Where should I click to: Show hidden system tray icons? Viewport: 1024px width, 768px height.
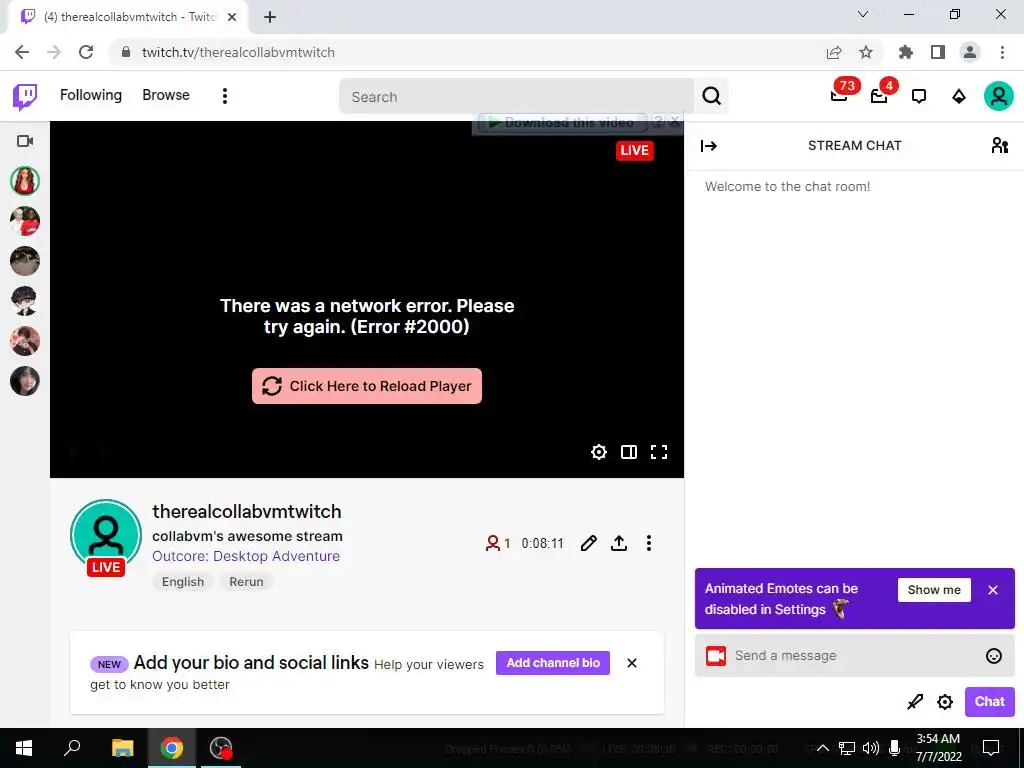823,748
